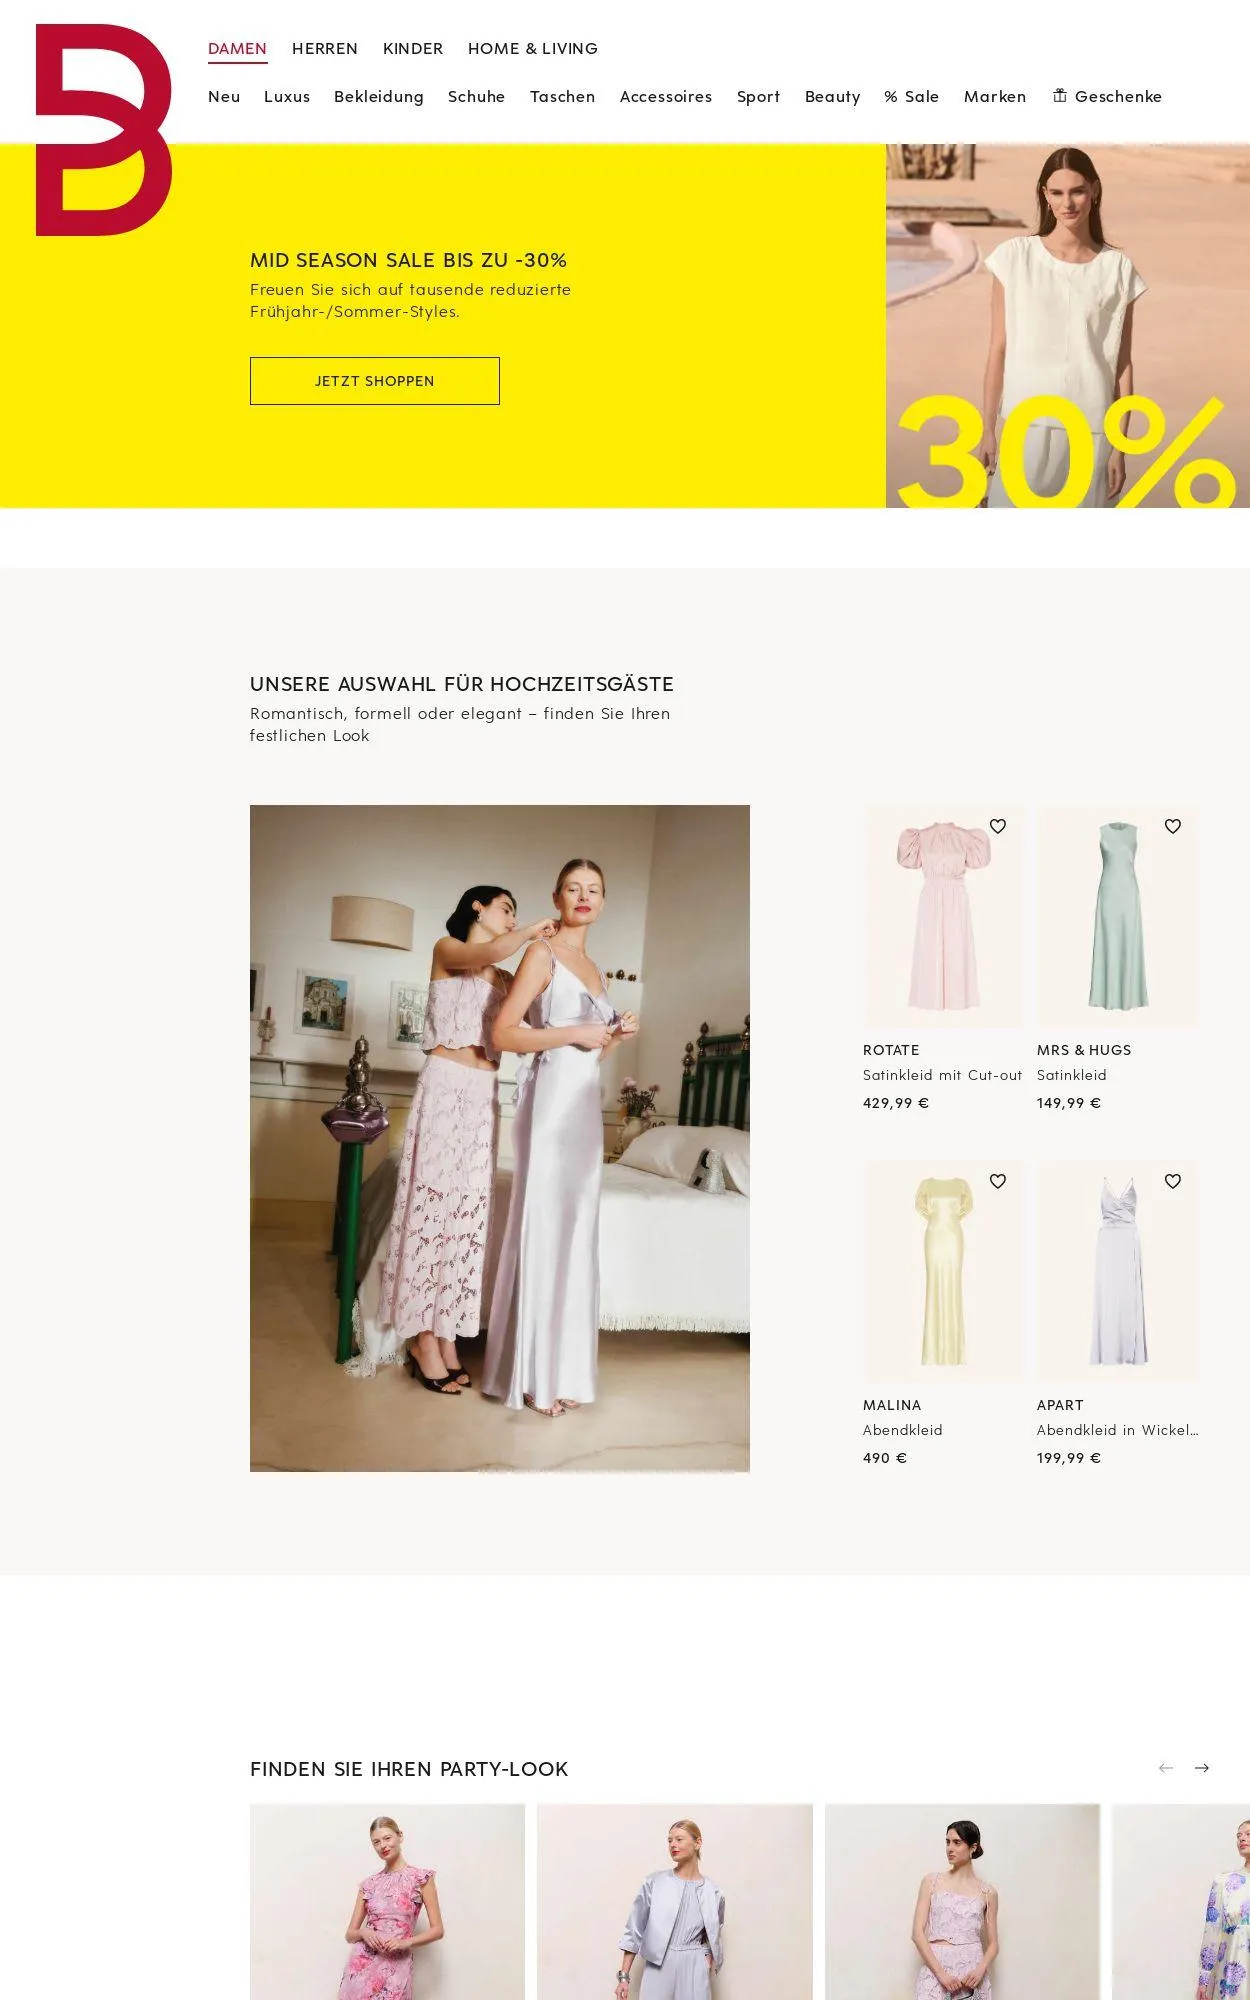Viewport: 1250px width, 2000px height.
Task: Toggle wishlist heart on MRS & HUGS dress
Action: pyautogui.click(x=1173, y=826)
